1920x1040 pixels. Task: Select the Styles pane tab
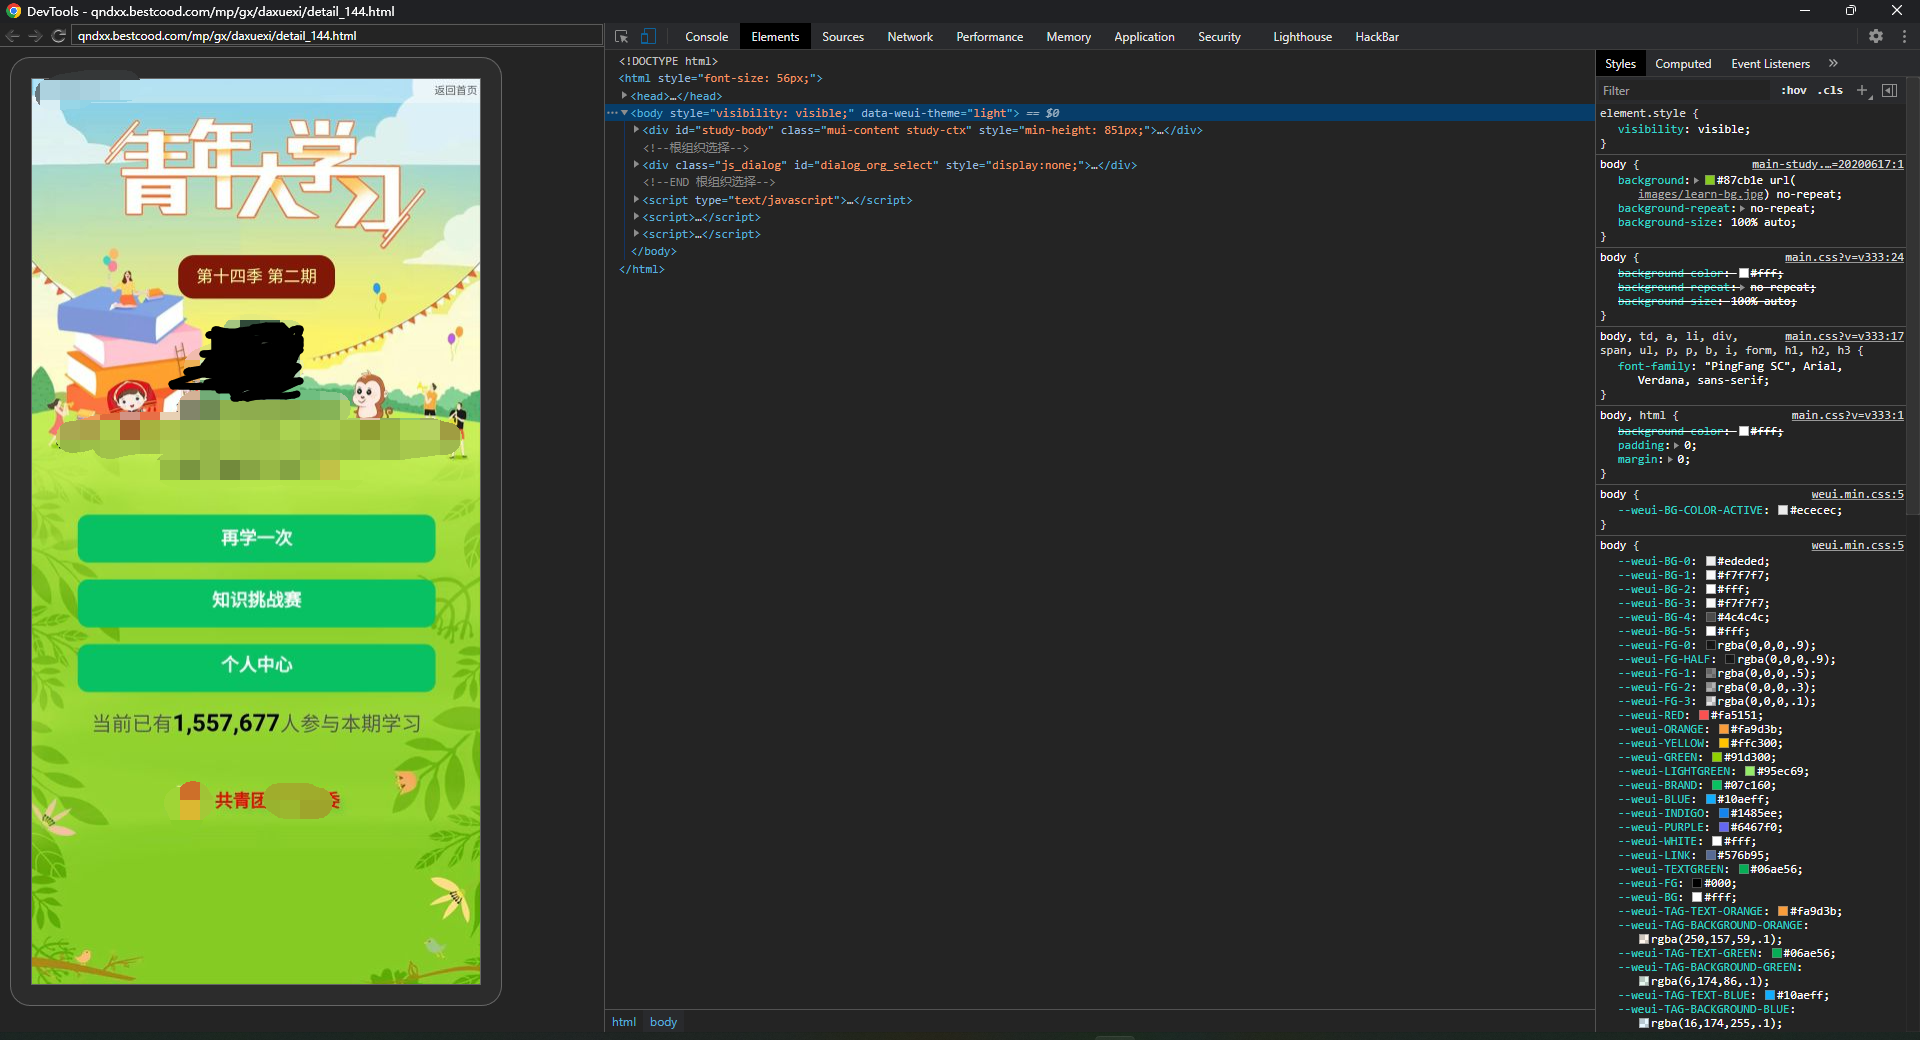pos(1620,64)
